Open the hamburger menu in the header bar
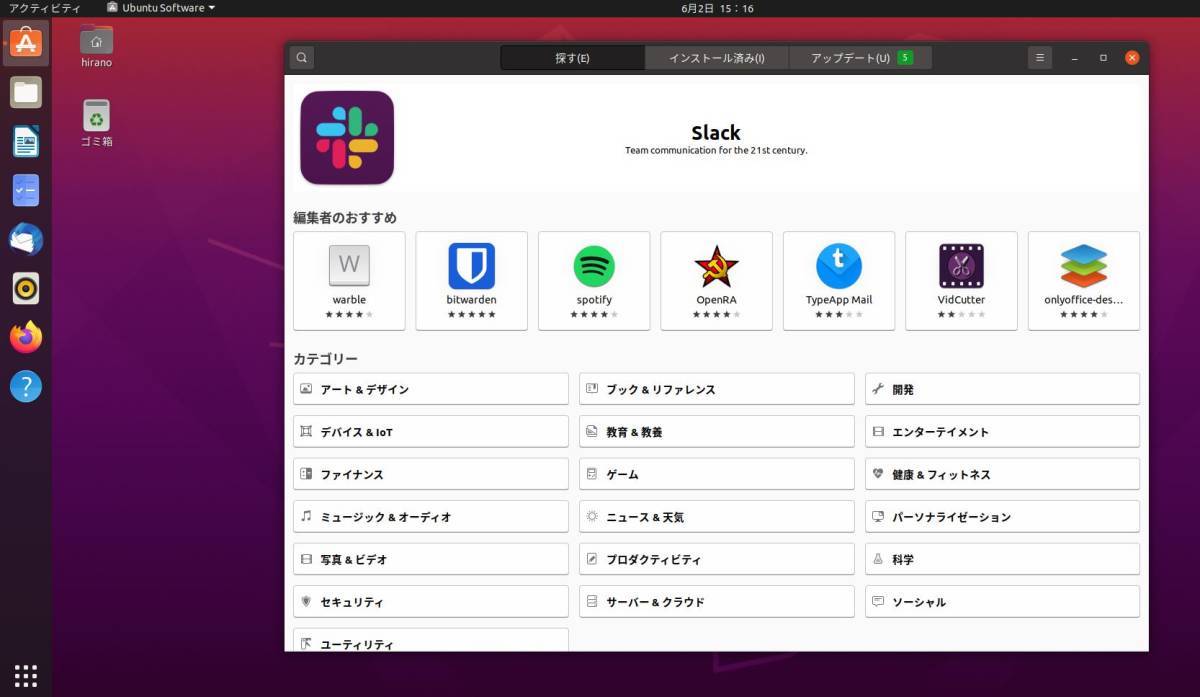 1040,58
